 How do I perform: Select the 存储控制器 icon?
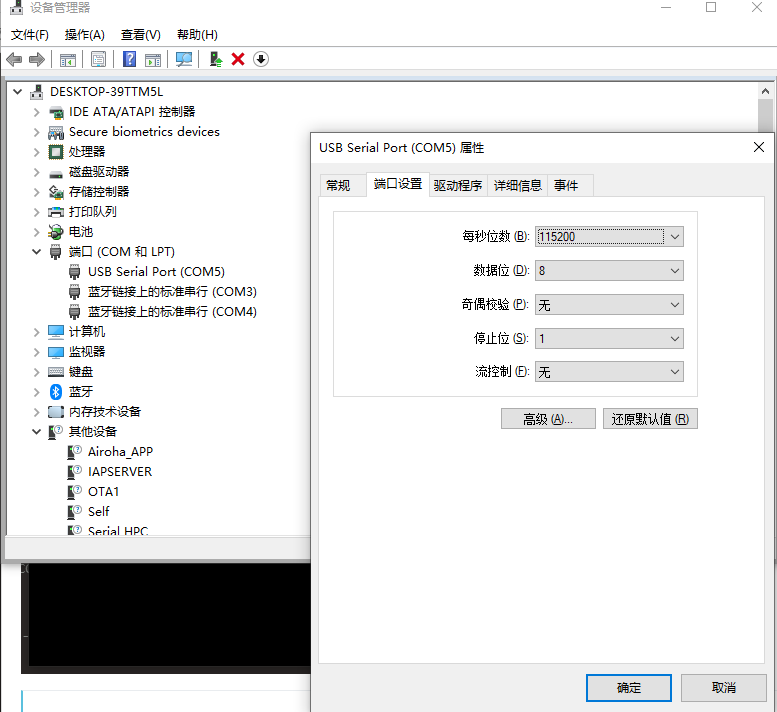(56, 192)
